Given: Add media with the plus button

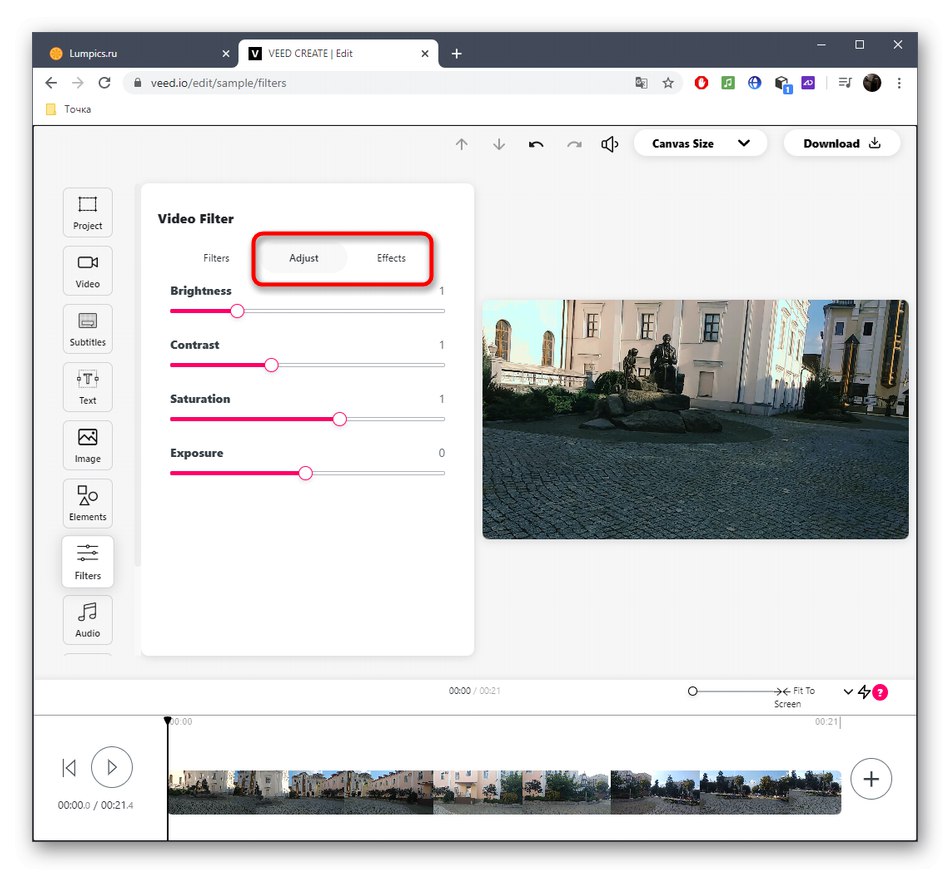Looking at the screenshot, I should [871, 779].
